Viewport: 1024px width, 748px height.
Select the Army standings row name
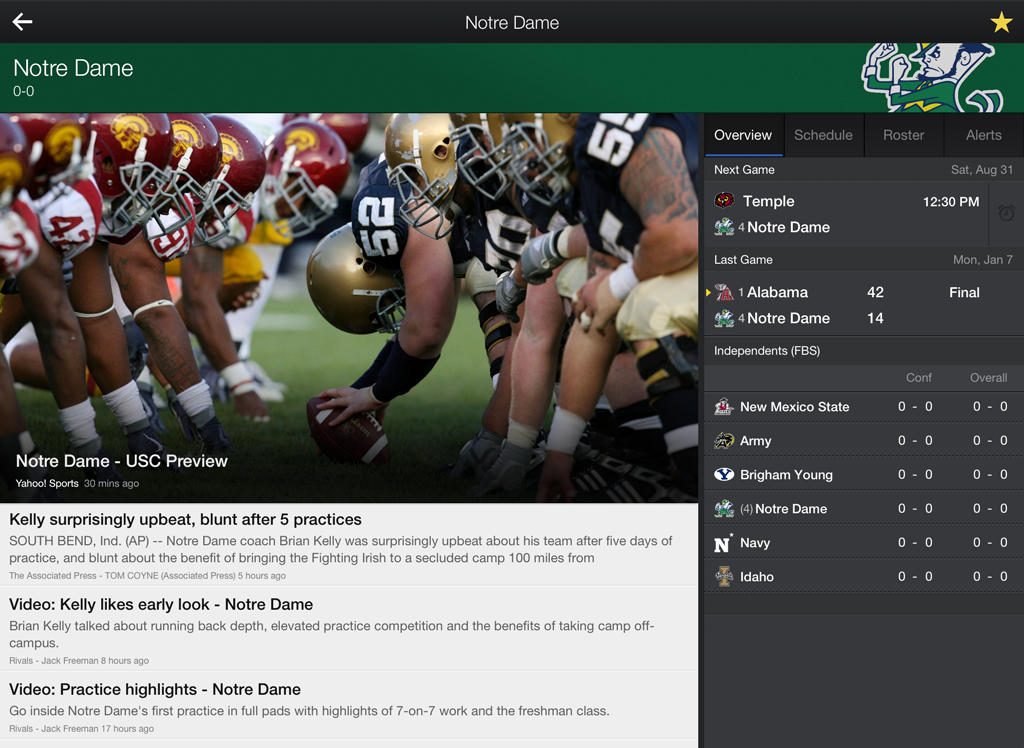pyautogui.click(x=756, y=441)
